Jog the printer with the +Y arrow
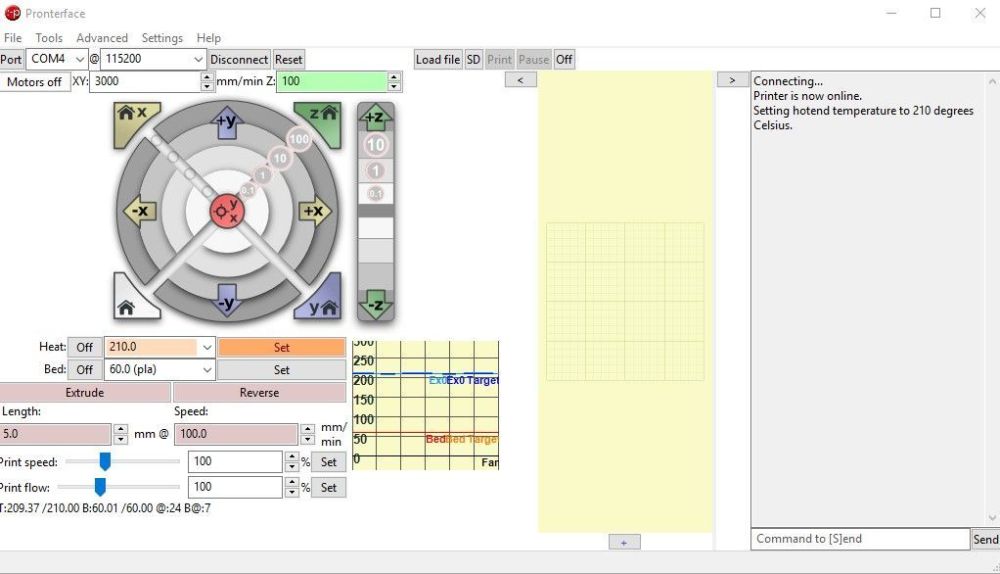The height and width of the screenshot is (574, 1000). point(227,125)
